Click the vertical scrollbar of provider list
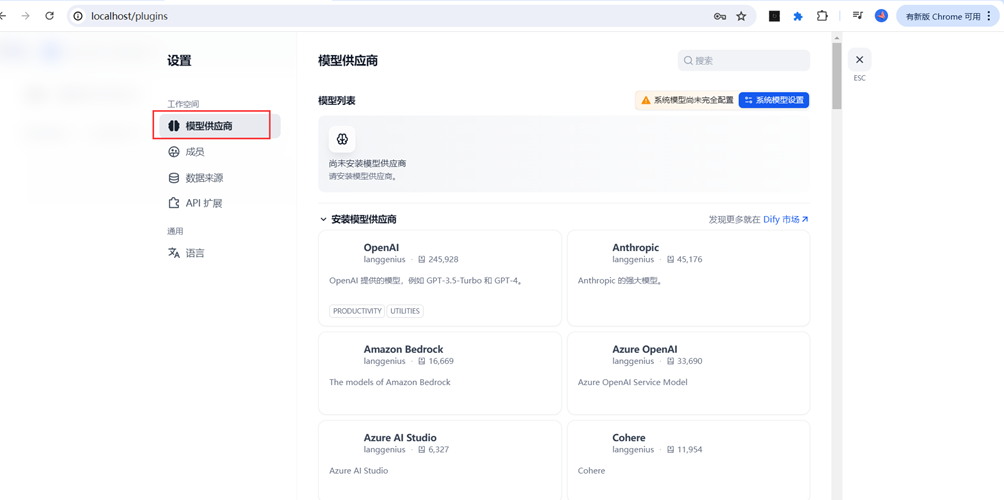The width and height of the screenshot is (1004, 500). point(836,76)
